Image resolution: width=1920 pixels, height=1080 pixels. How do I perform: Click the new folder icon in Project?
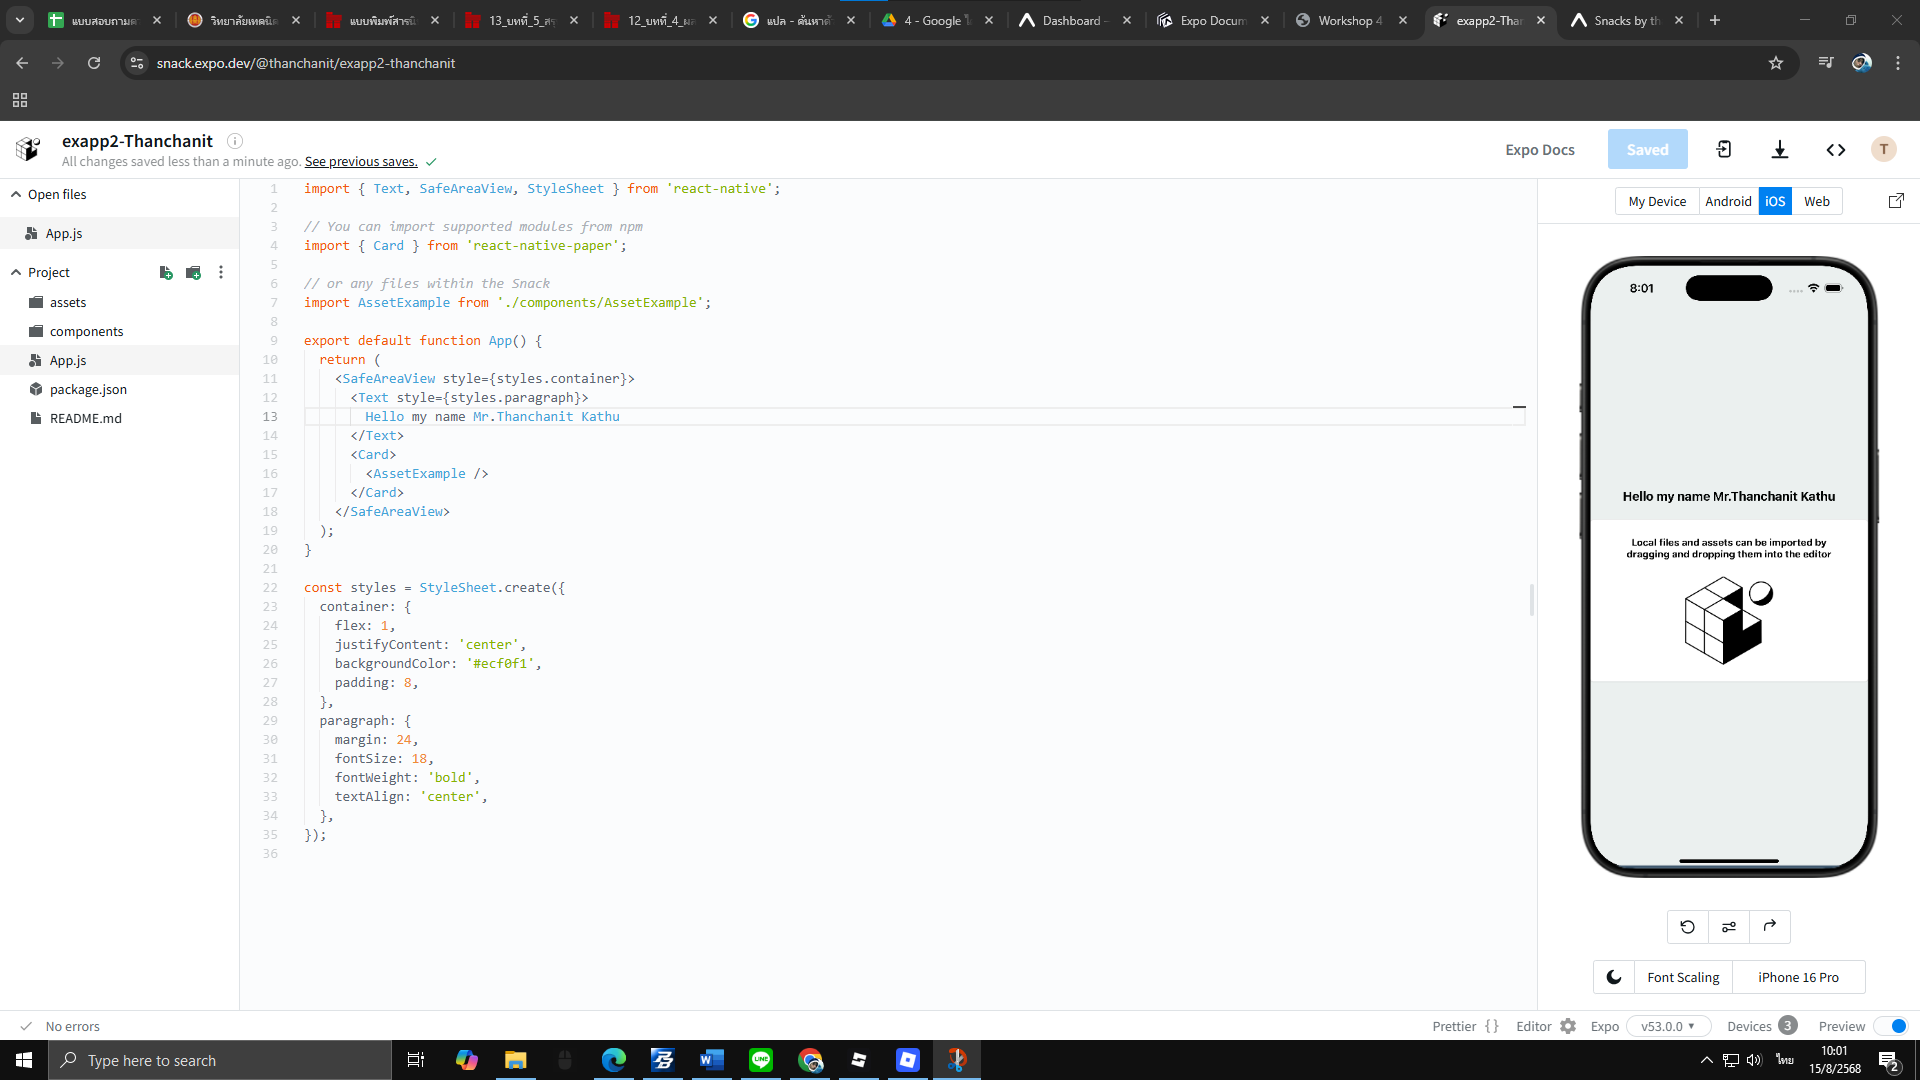(194, 272)
